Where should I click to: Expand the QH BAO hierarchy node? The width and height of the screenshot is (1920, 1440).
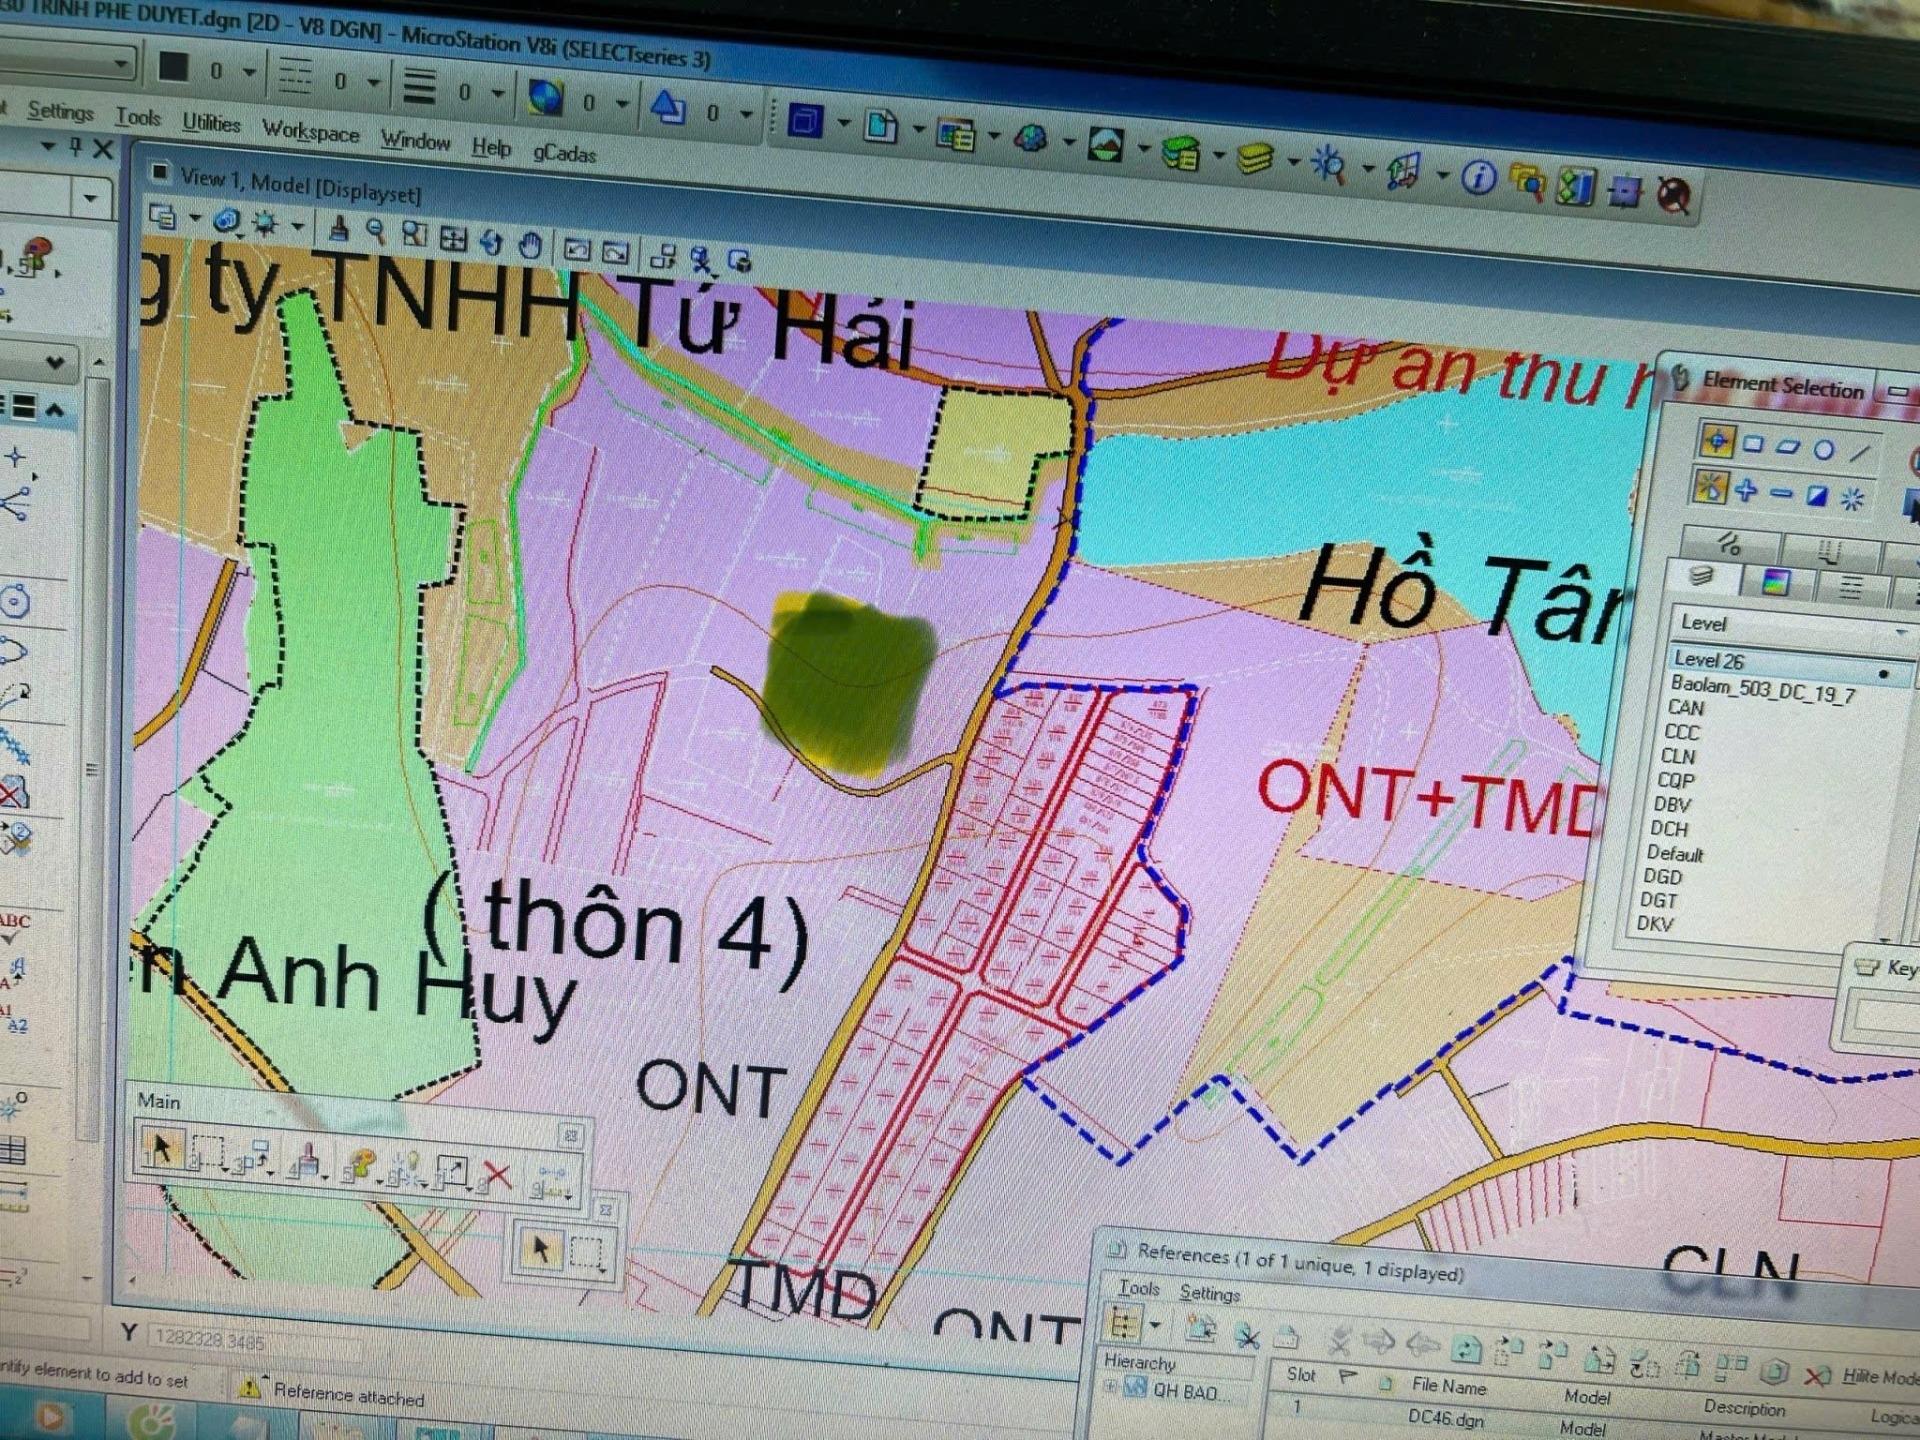tap(1110, 1387)
